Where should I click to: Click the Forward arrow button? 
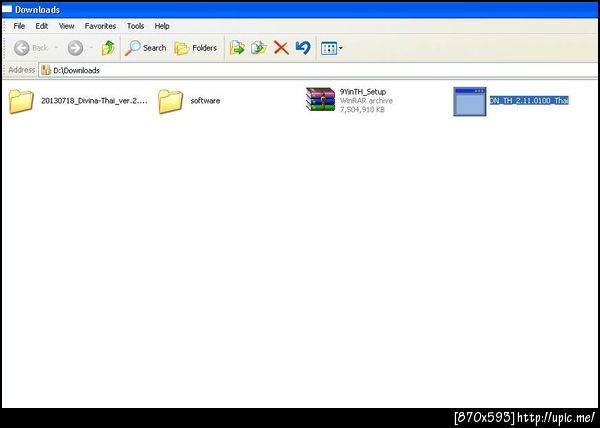pyautogui.click(x=75, y=48)
